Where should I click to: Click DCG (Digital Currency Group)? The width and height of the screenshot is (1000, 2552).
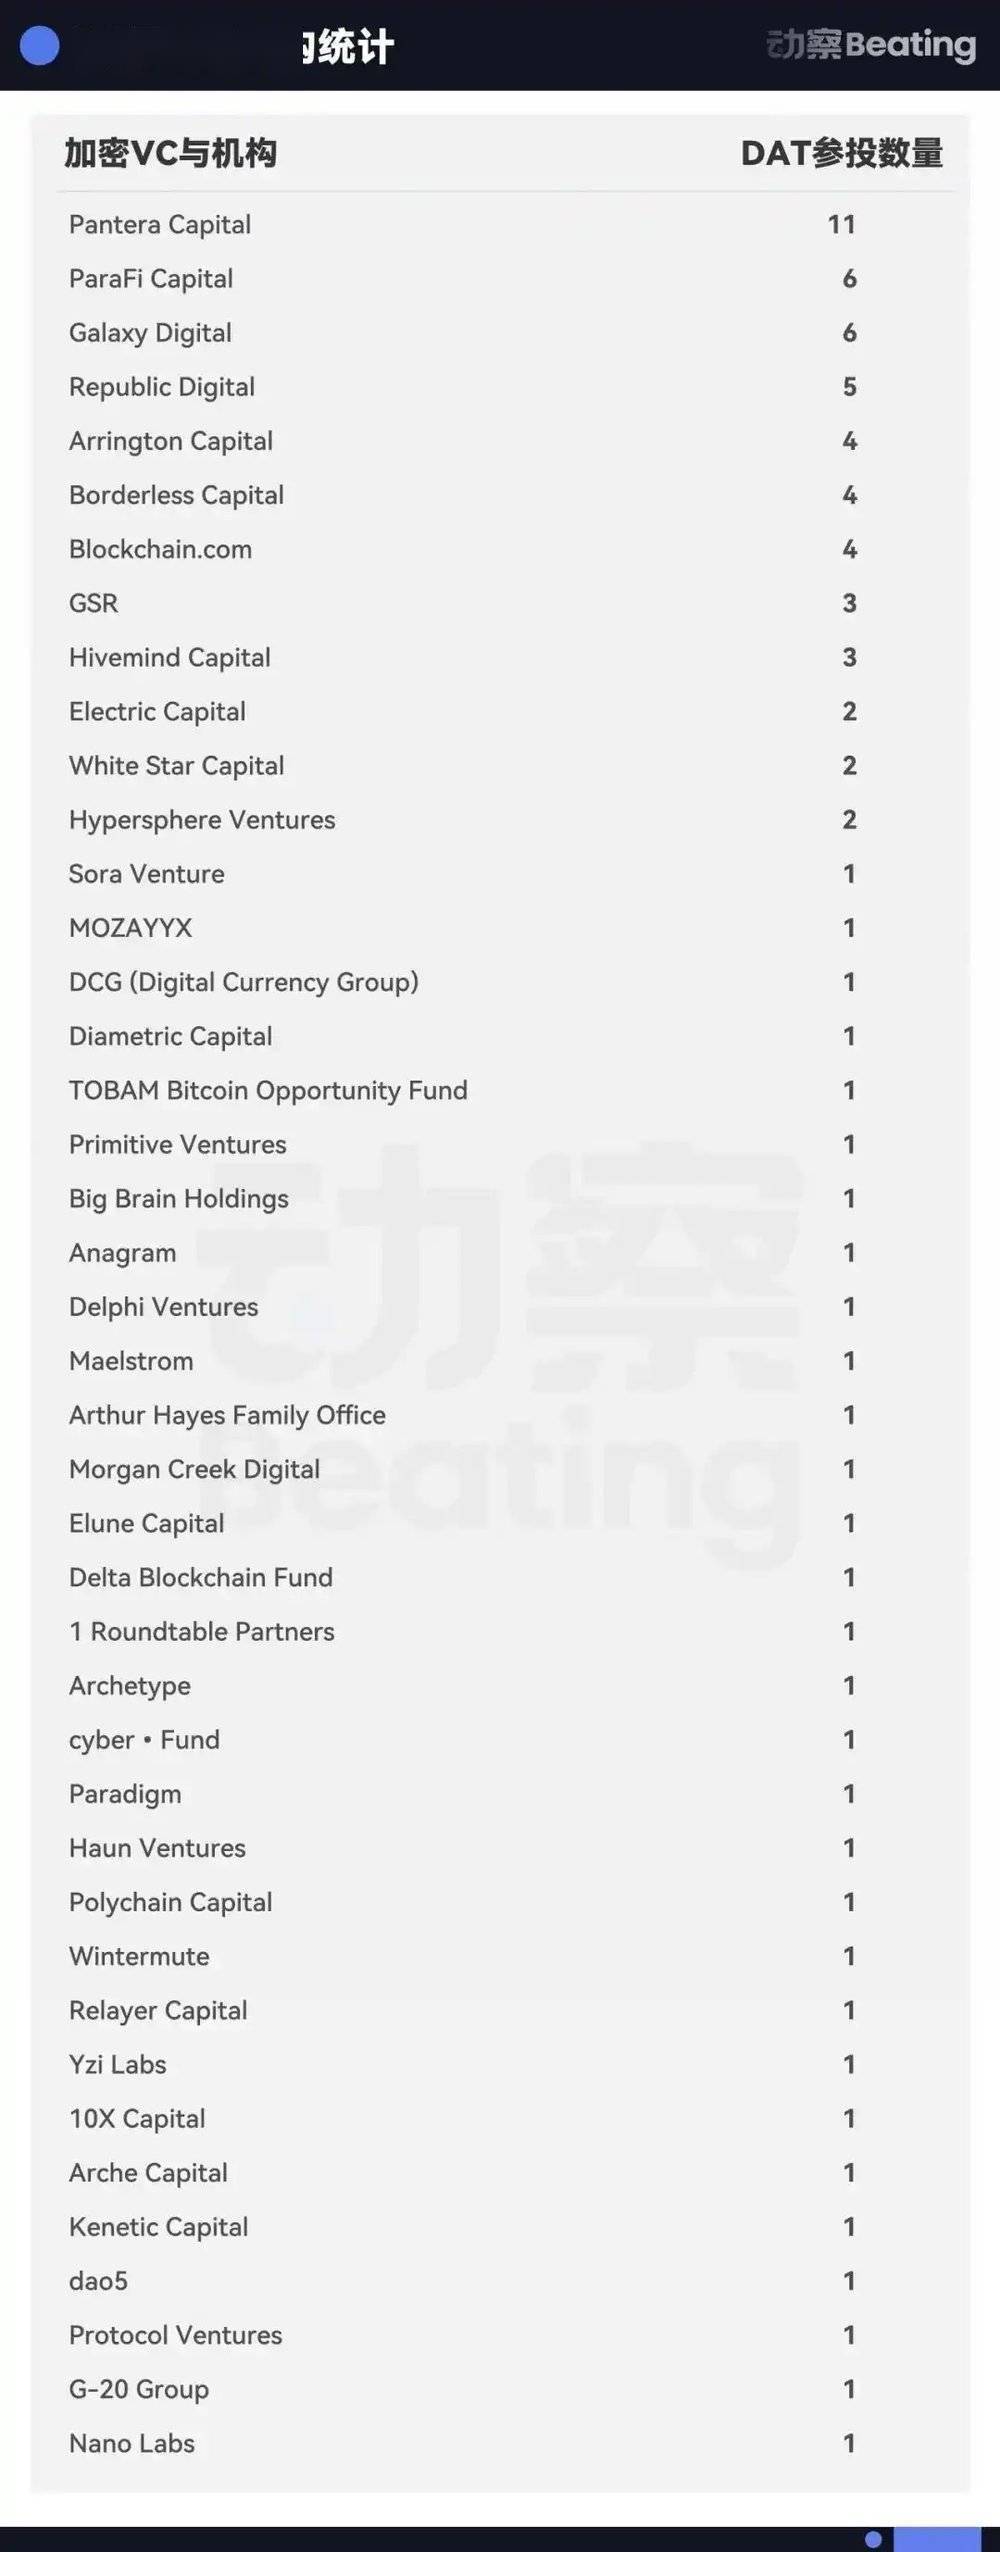click(x=244, y=982)
